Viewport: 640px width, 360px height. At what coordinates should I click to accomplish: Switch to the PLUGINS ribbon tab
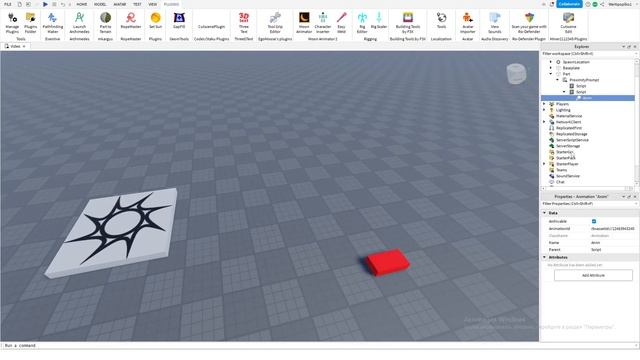[x=171, y=4]
